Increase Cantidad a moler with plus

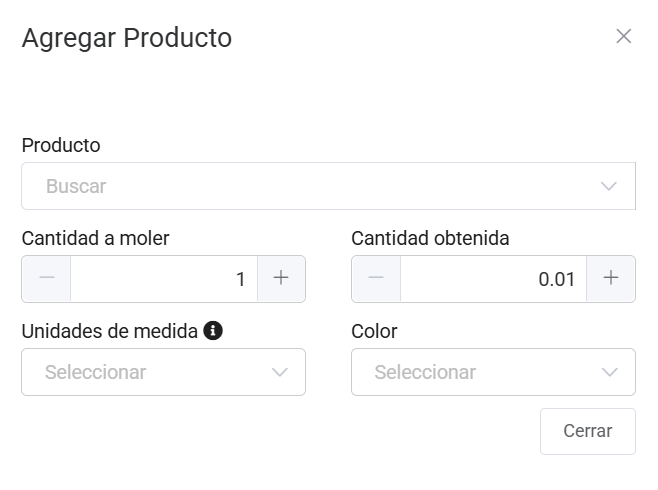281,279
